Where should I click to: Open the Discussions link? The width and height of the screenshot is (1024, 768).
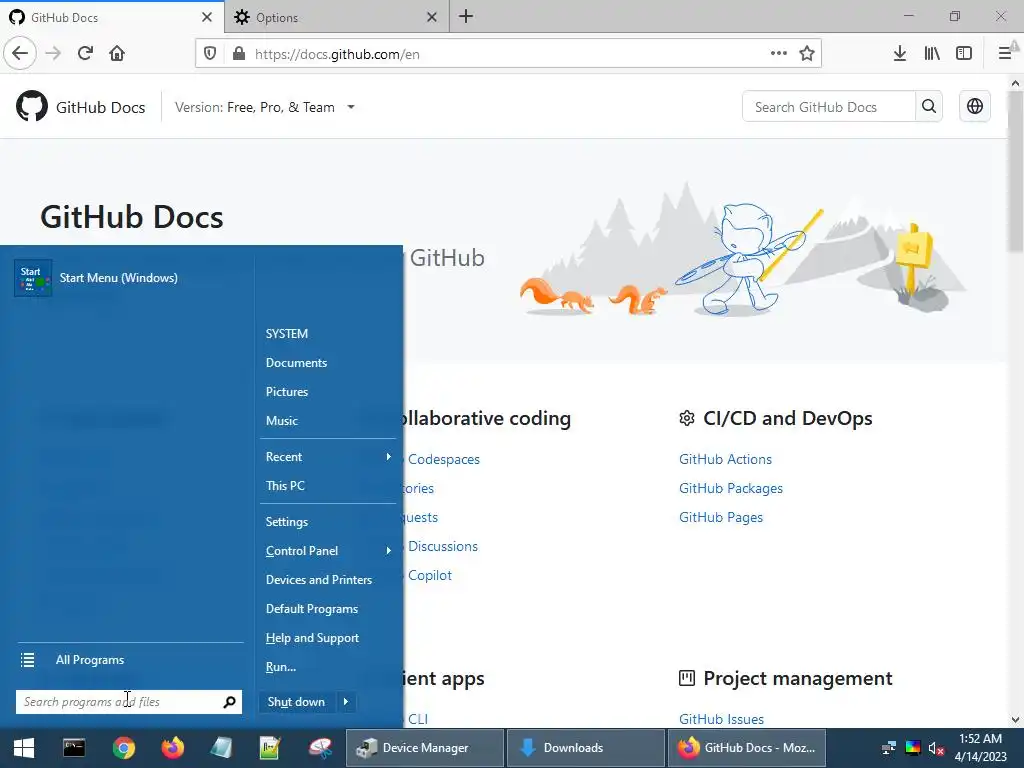pos(443,547)
